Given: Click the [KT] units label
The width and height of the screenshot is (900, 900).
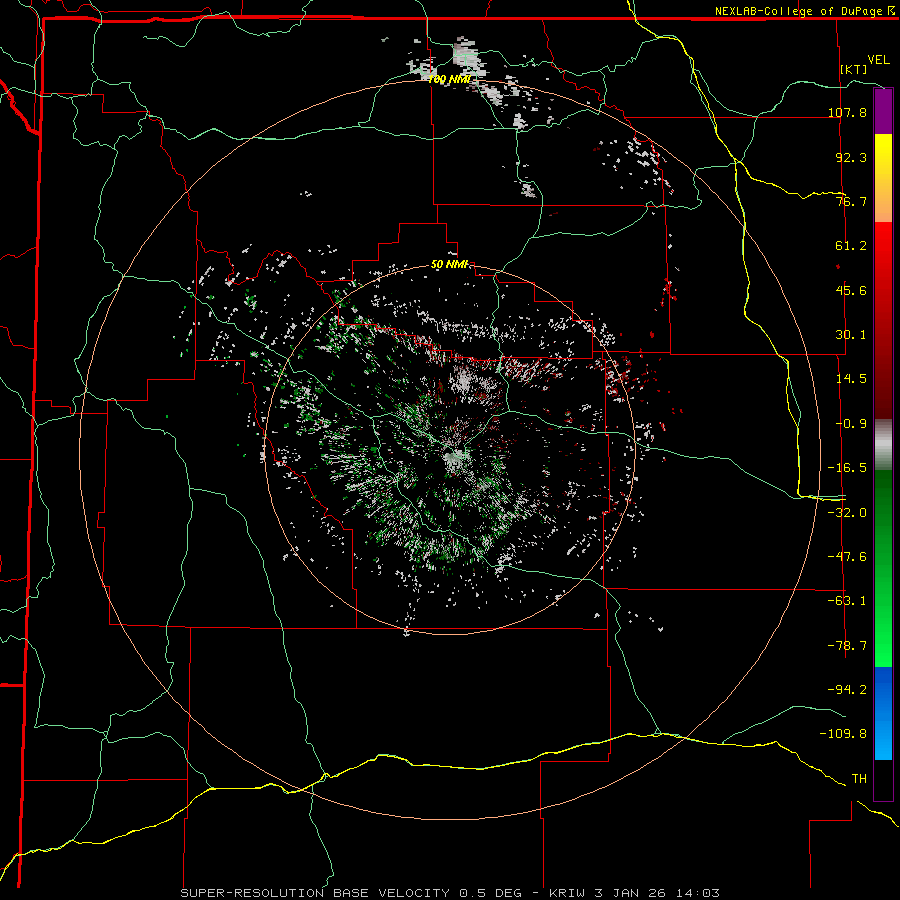Looking at the screenshot, I should (x=854, y=69).
